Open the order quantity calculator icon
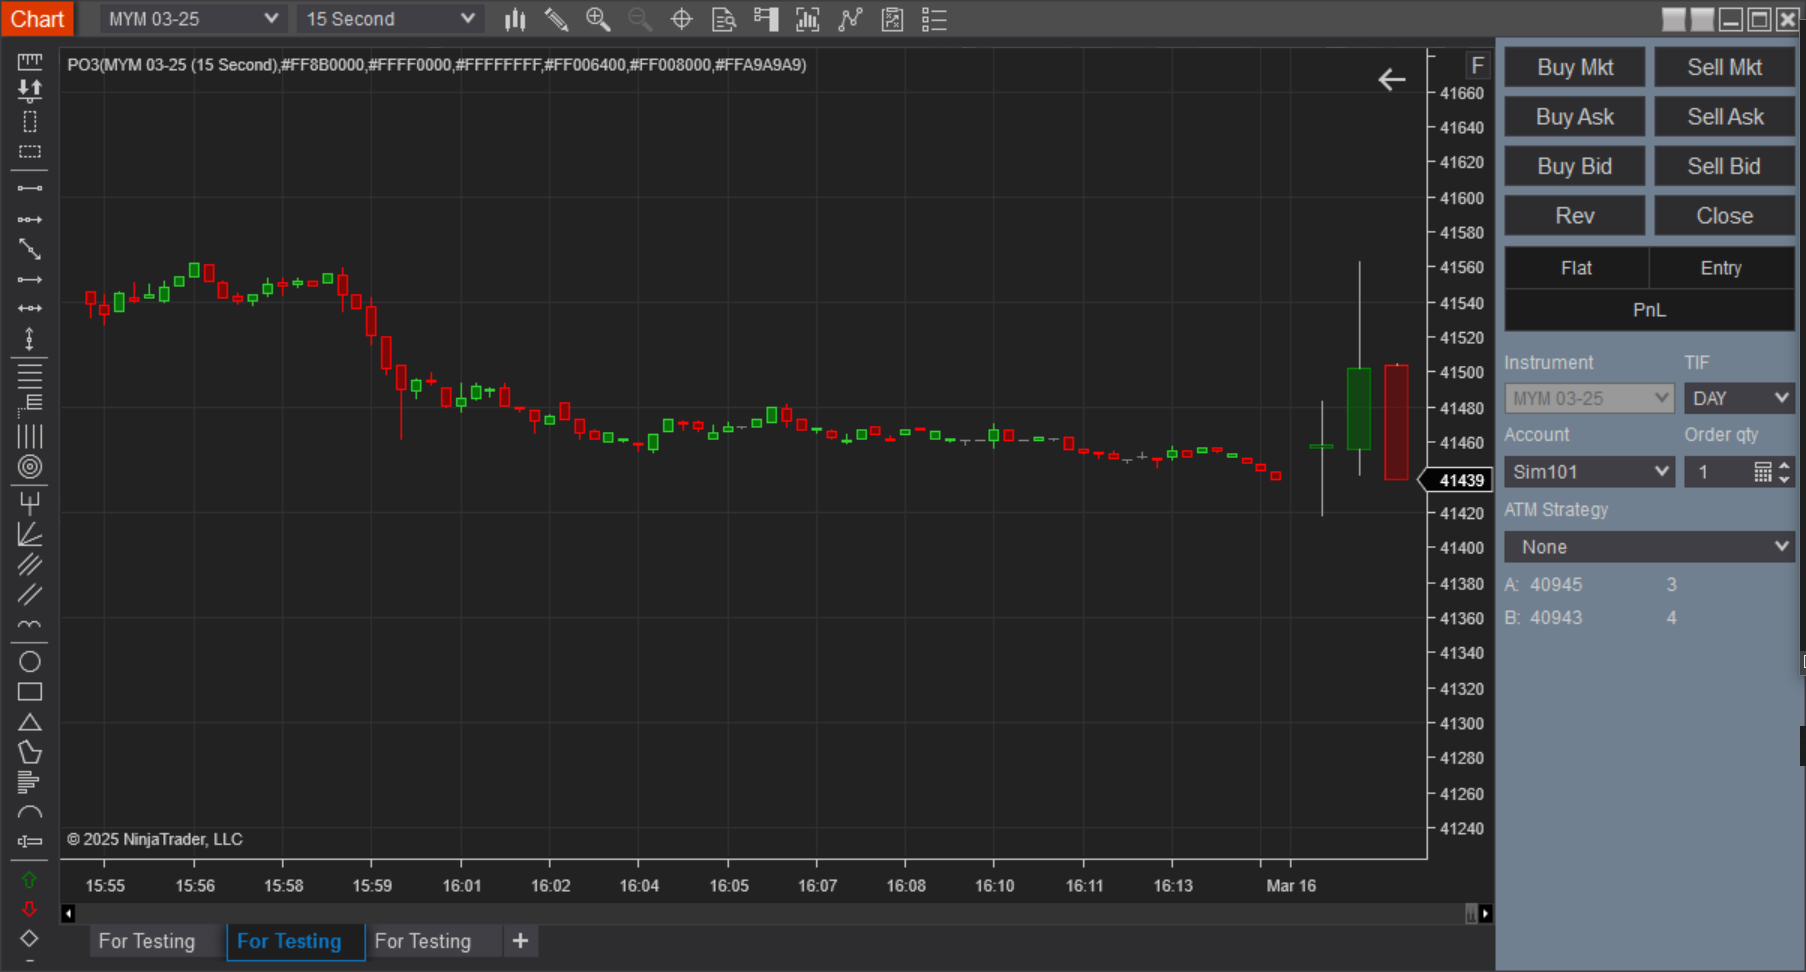The width and height of the screenshot is (1806, 972). click(x=1763, y=472)
